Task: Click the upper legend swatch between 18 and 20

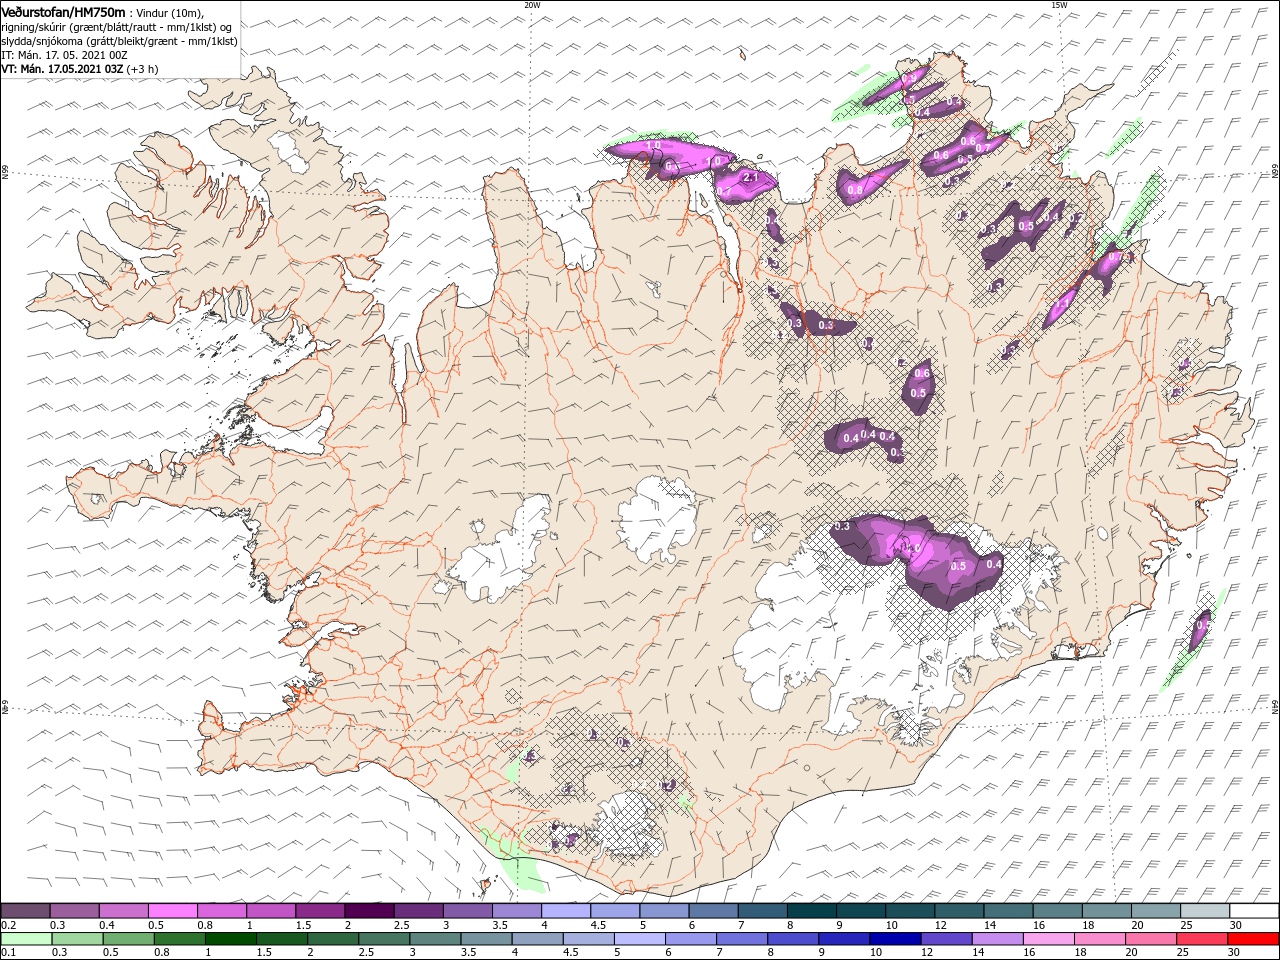Action: (x=1106, y=911)
